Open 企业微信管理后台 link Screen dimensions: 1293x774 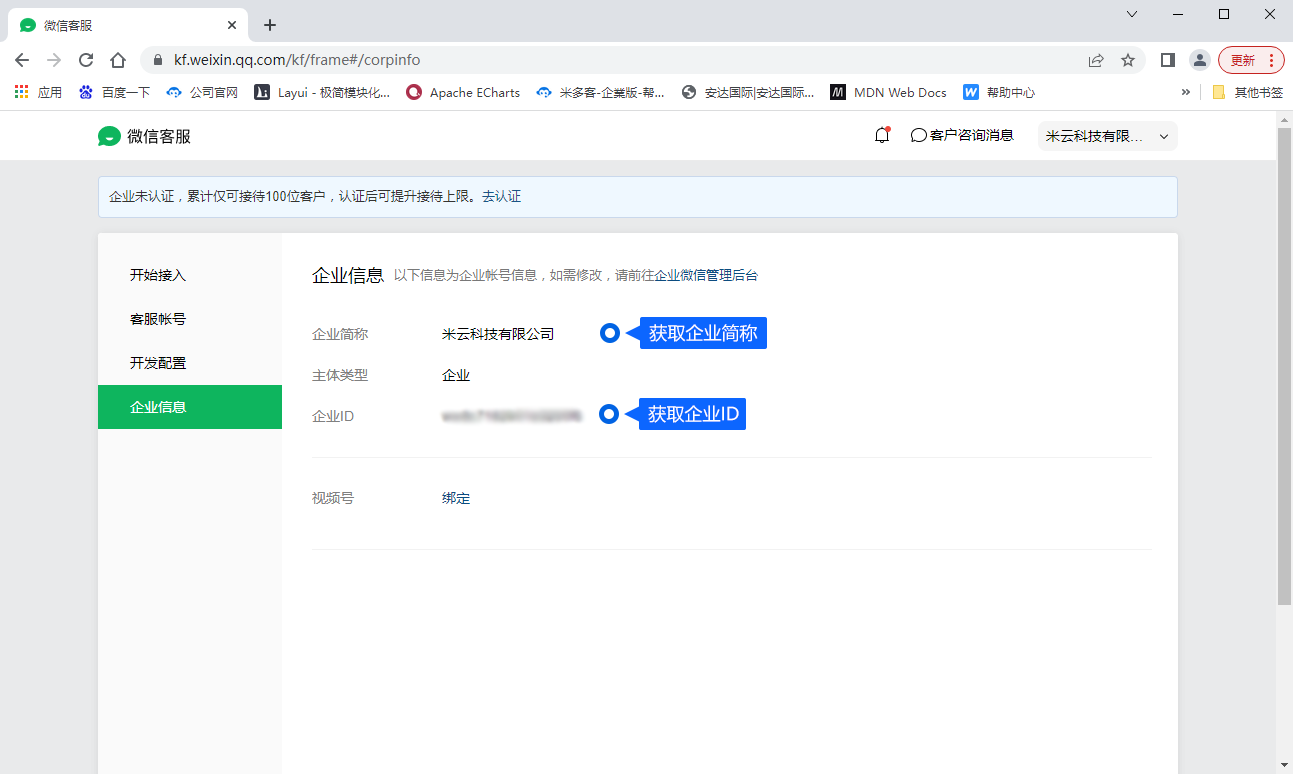(706, 276)
